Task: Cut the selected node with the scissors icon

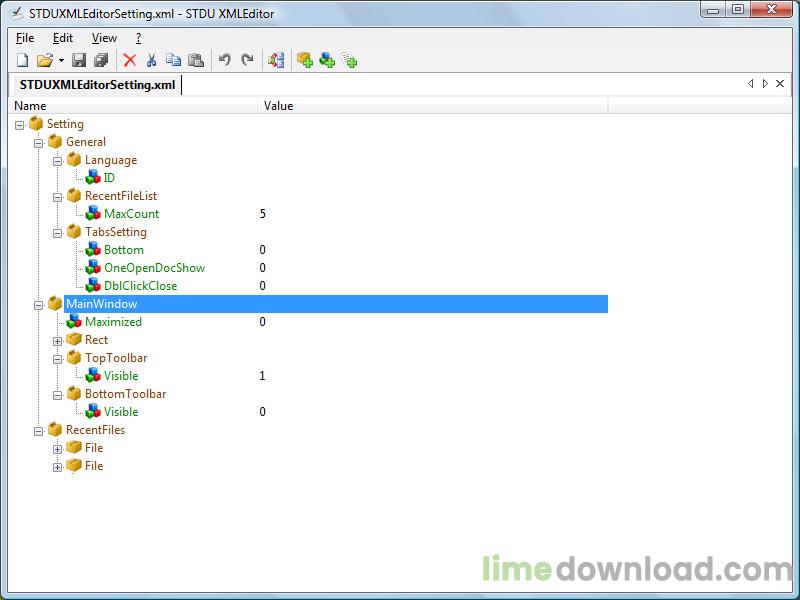Action: coord(153,60)
